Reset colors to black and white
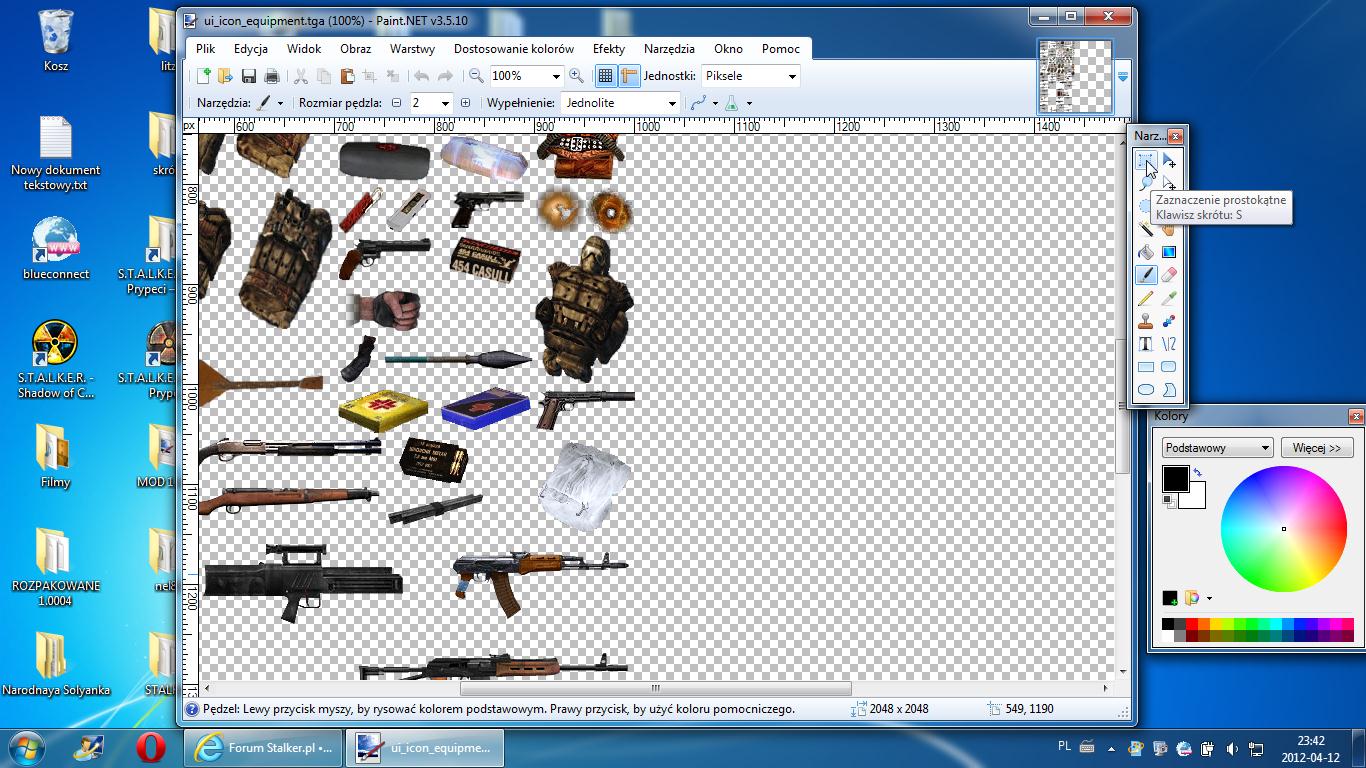This screenshot has width=1366, height=768. [x=1168, y=500]
